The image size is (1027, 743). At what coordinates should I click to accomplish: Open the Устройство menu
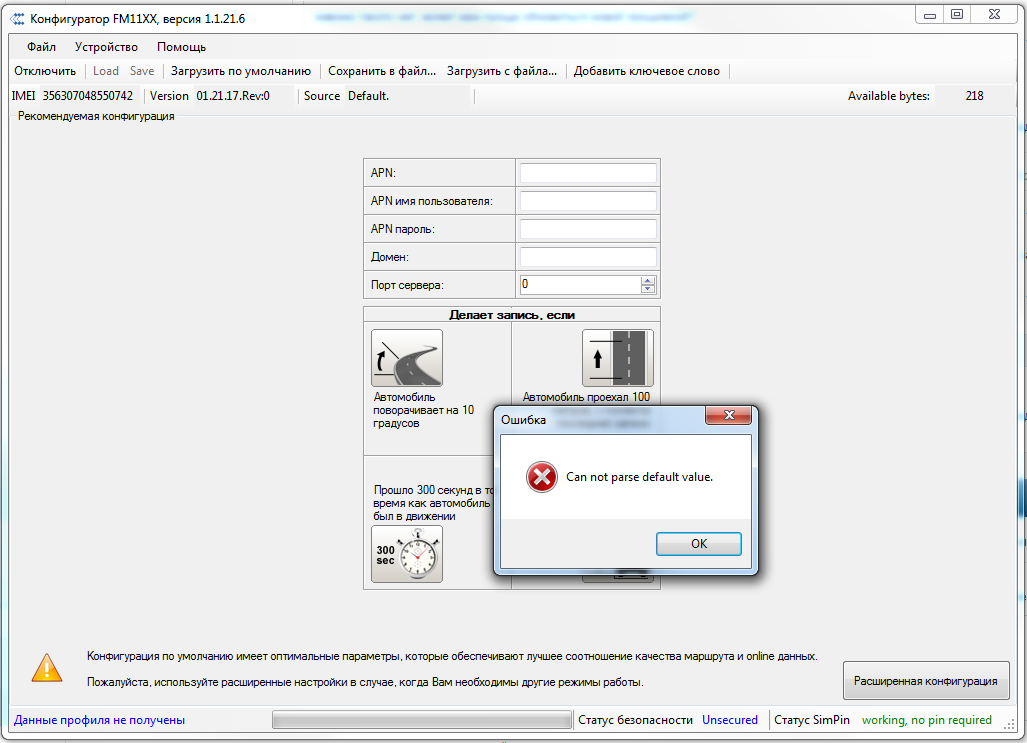[x=106, y=47]
